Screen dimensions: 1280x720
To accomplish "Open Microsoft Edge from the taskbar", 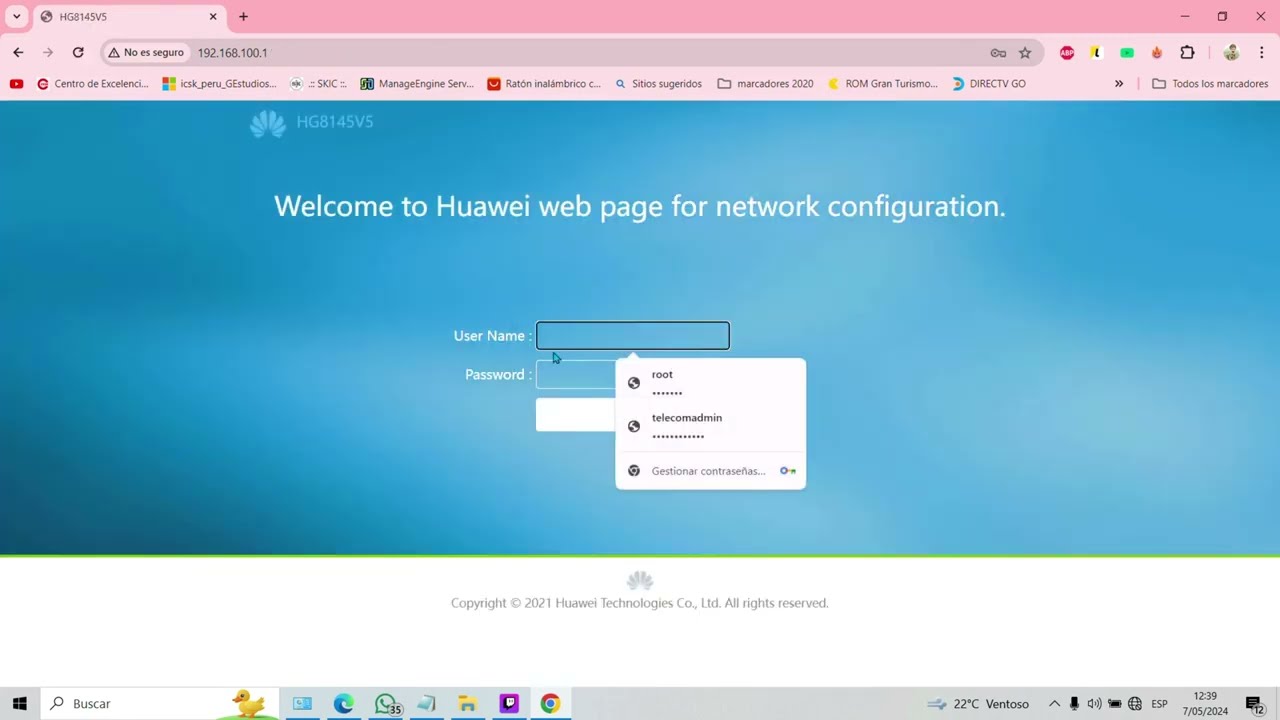I will tap(344, 704).
